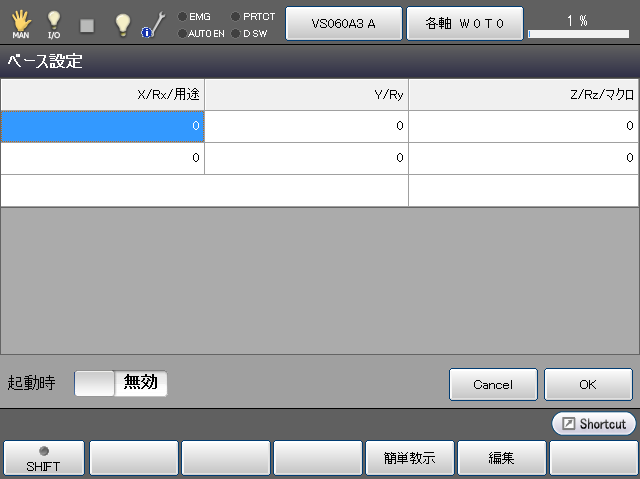This screenshot has width=640, height=479.
Task: Select the first-row Y/Ry value cell
Action: click(306, 126)
